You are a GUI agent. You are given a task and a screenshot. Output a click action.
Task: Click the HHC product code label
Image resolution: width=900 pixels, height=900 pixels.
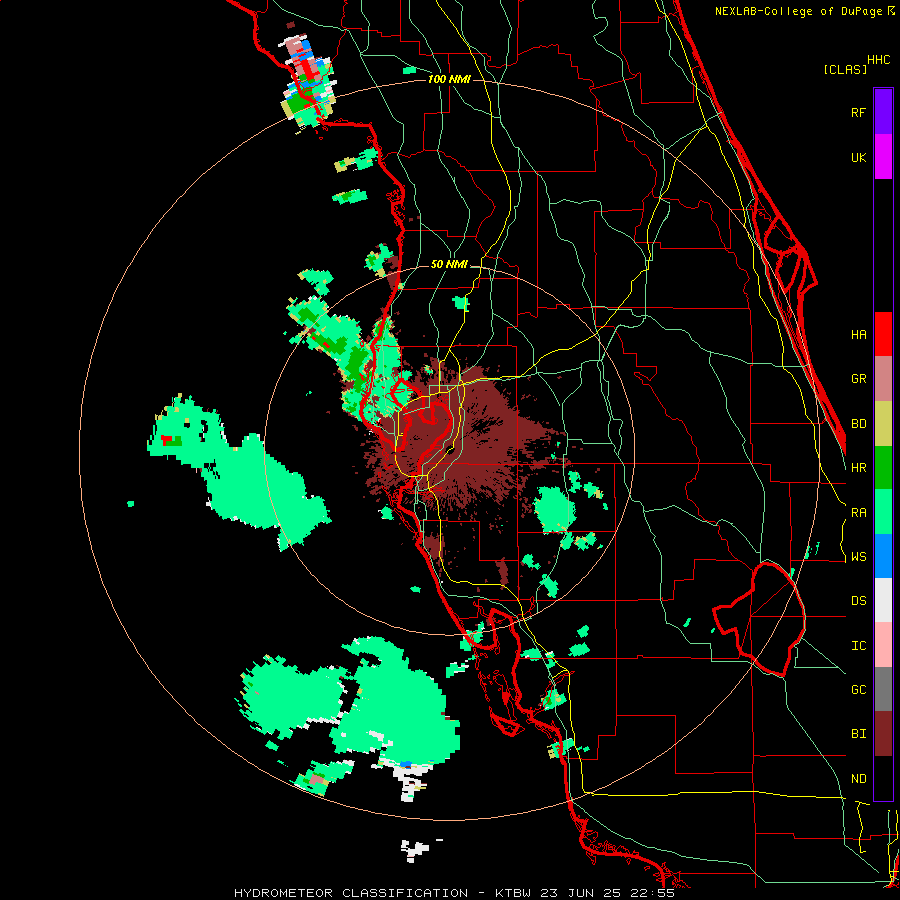(x=878, y=60)
